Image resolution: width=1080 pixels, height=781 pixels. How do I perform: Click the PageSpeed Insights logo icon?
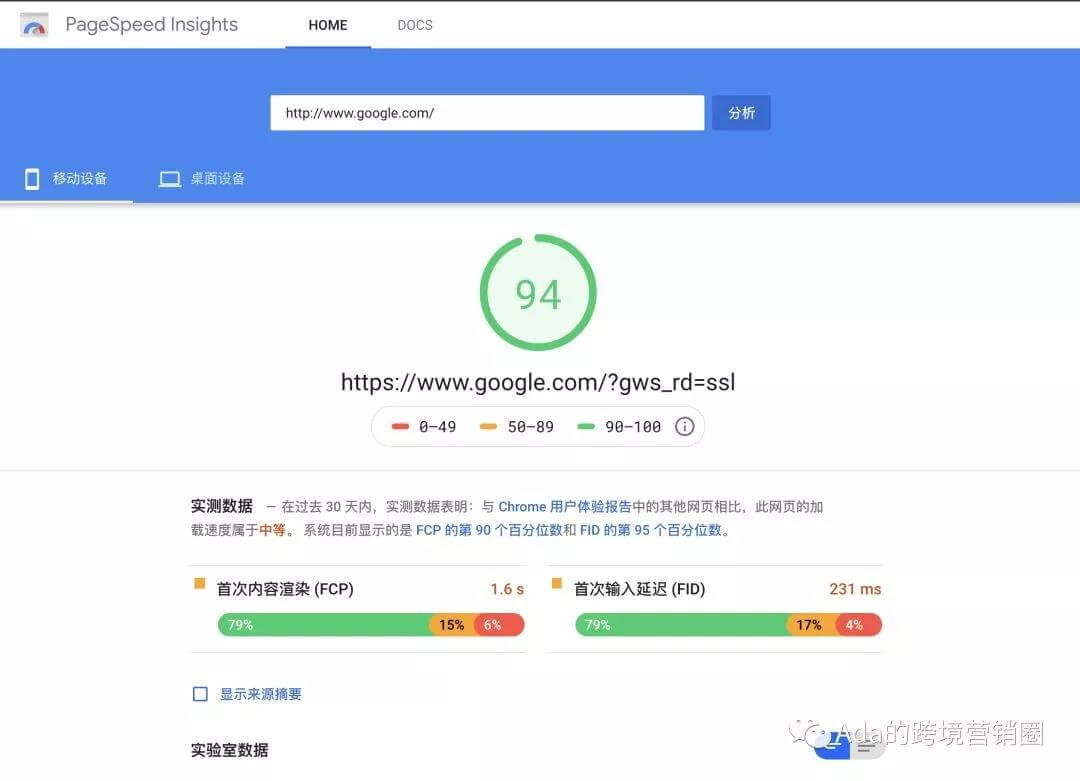(x=34, y=26)
